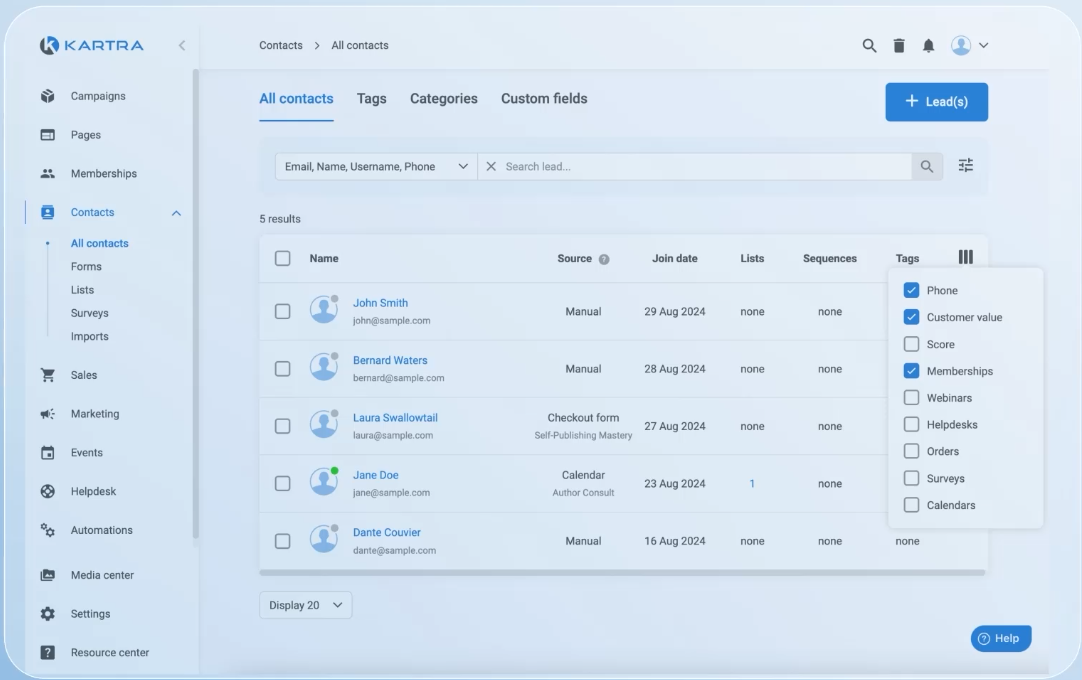Open Surveys under Contacts
Viewport: 1082px width, 680px height.
point(90,313)
